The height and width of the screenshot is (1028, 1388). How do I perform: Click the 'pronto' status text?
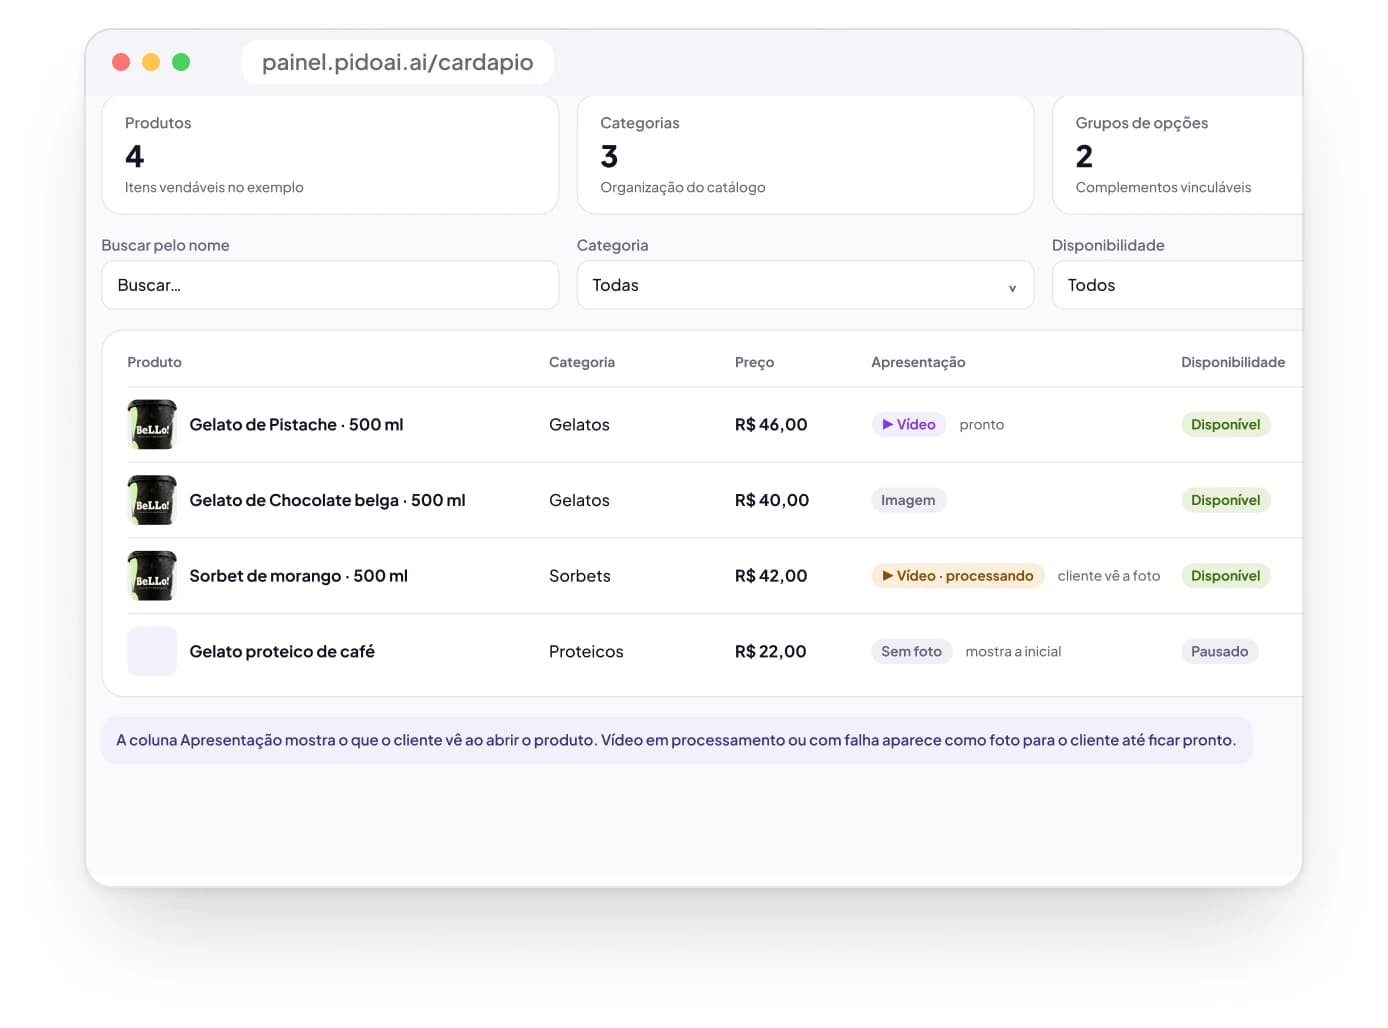(982, 425)
